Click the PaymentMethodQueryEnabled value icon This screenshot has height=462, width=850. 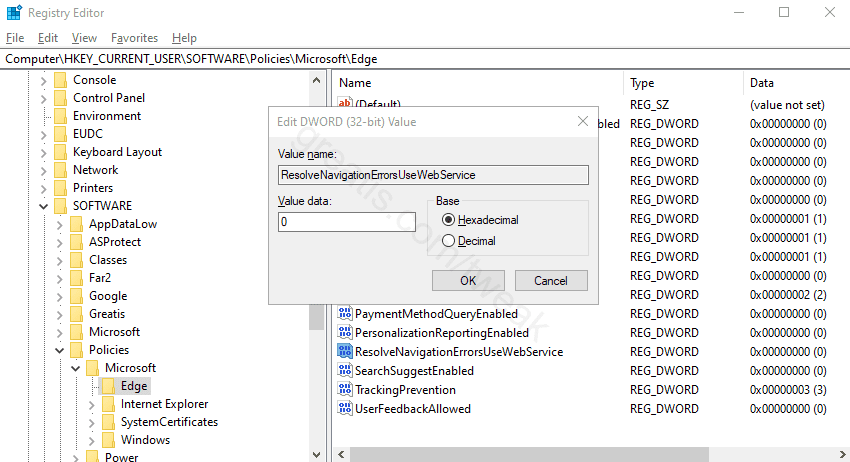345,314
